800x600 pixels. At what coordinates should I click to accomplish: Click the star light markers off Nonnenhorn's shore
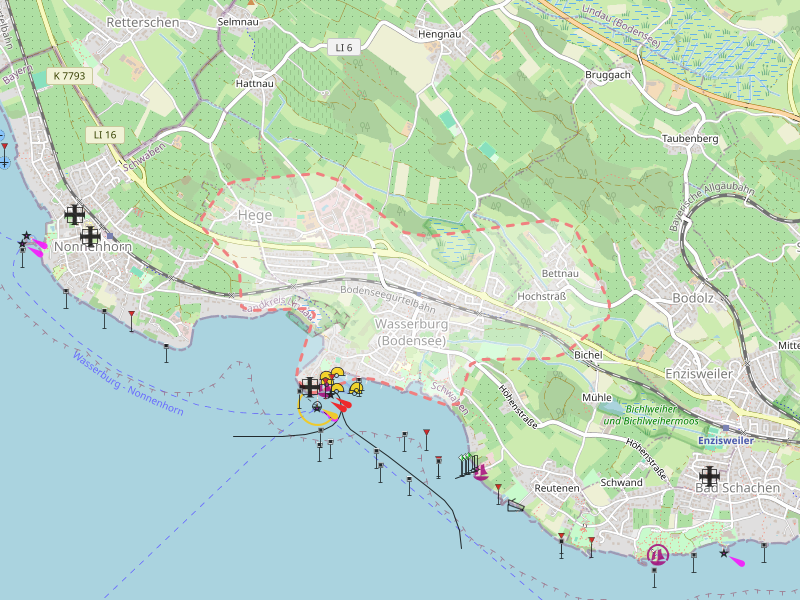pos(24,240)
